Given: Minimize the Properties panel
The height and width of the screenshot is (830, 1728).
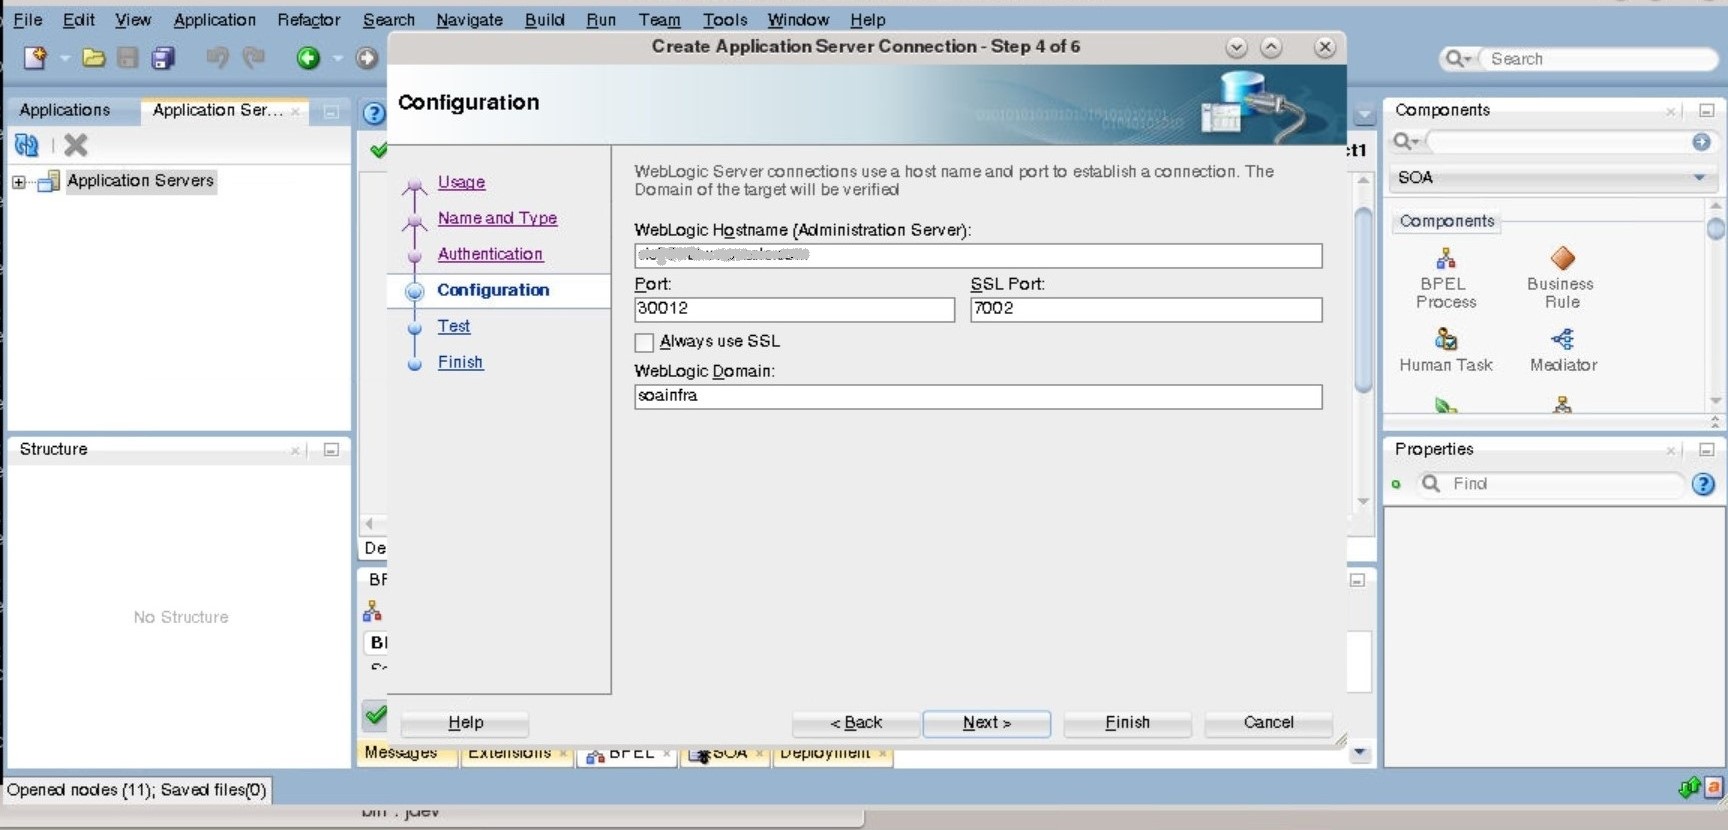Looking at the screenshot, I should pos(1707,450).
